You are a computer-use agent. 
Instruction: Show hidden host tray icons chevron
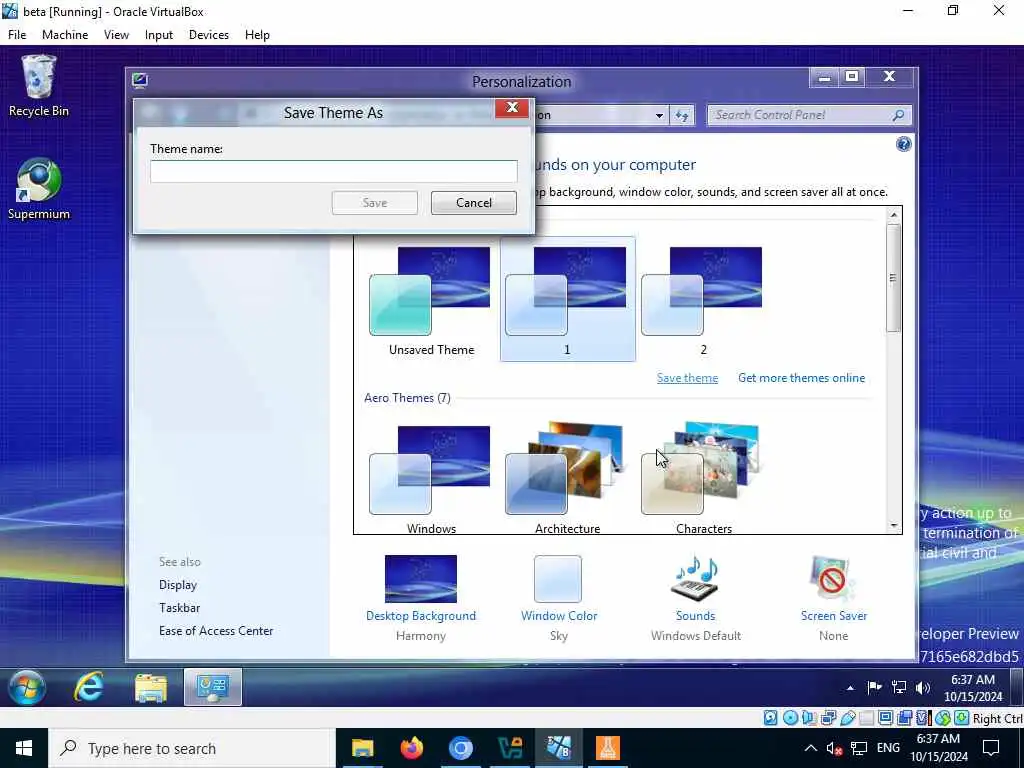(x=810, y=748)
